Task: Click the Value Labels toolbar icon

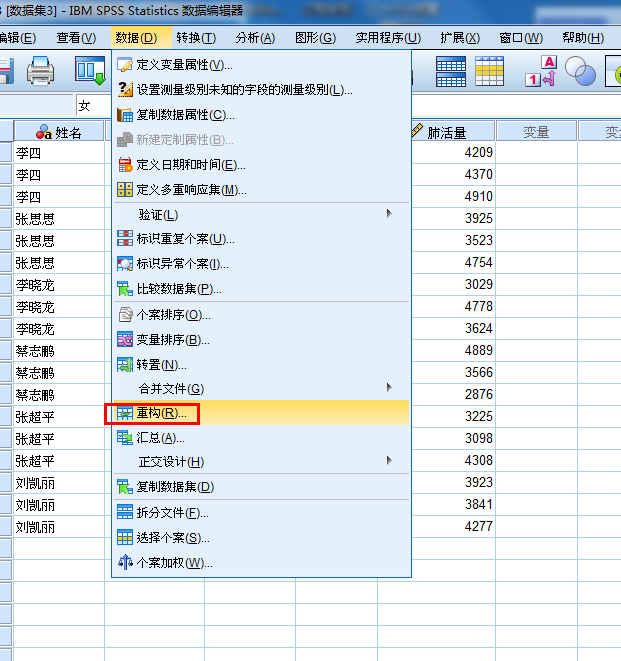Action: click(541, 71)
